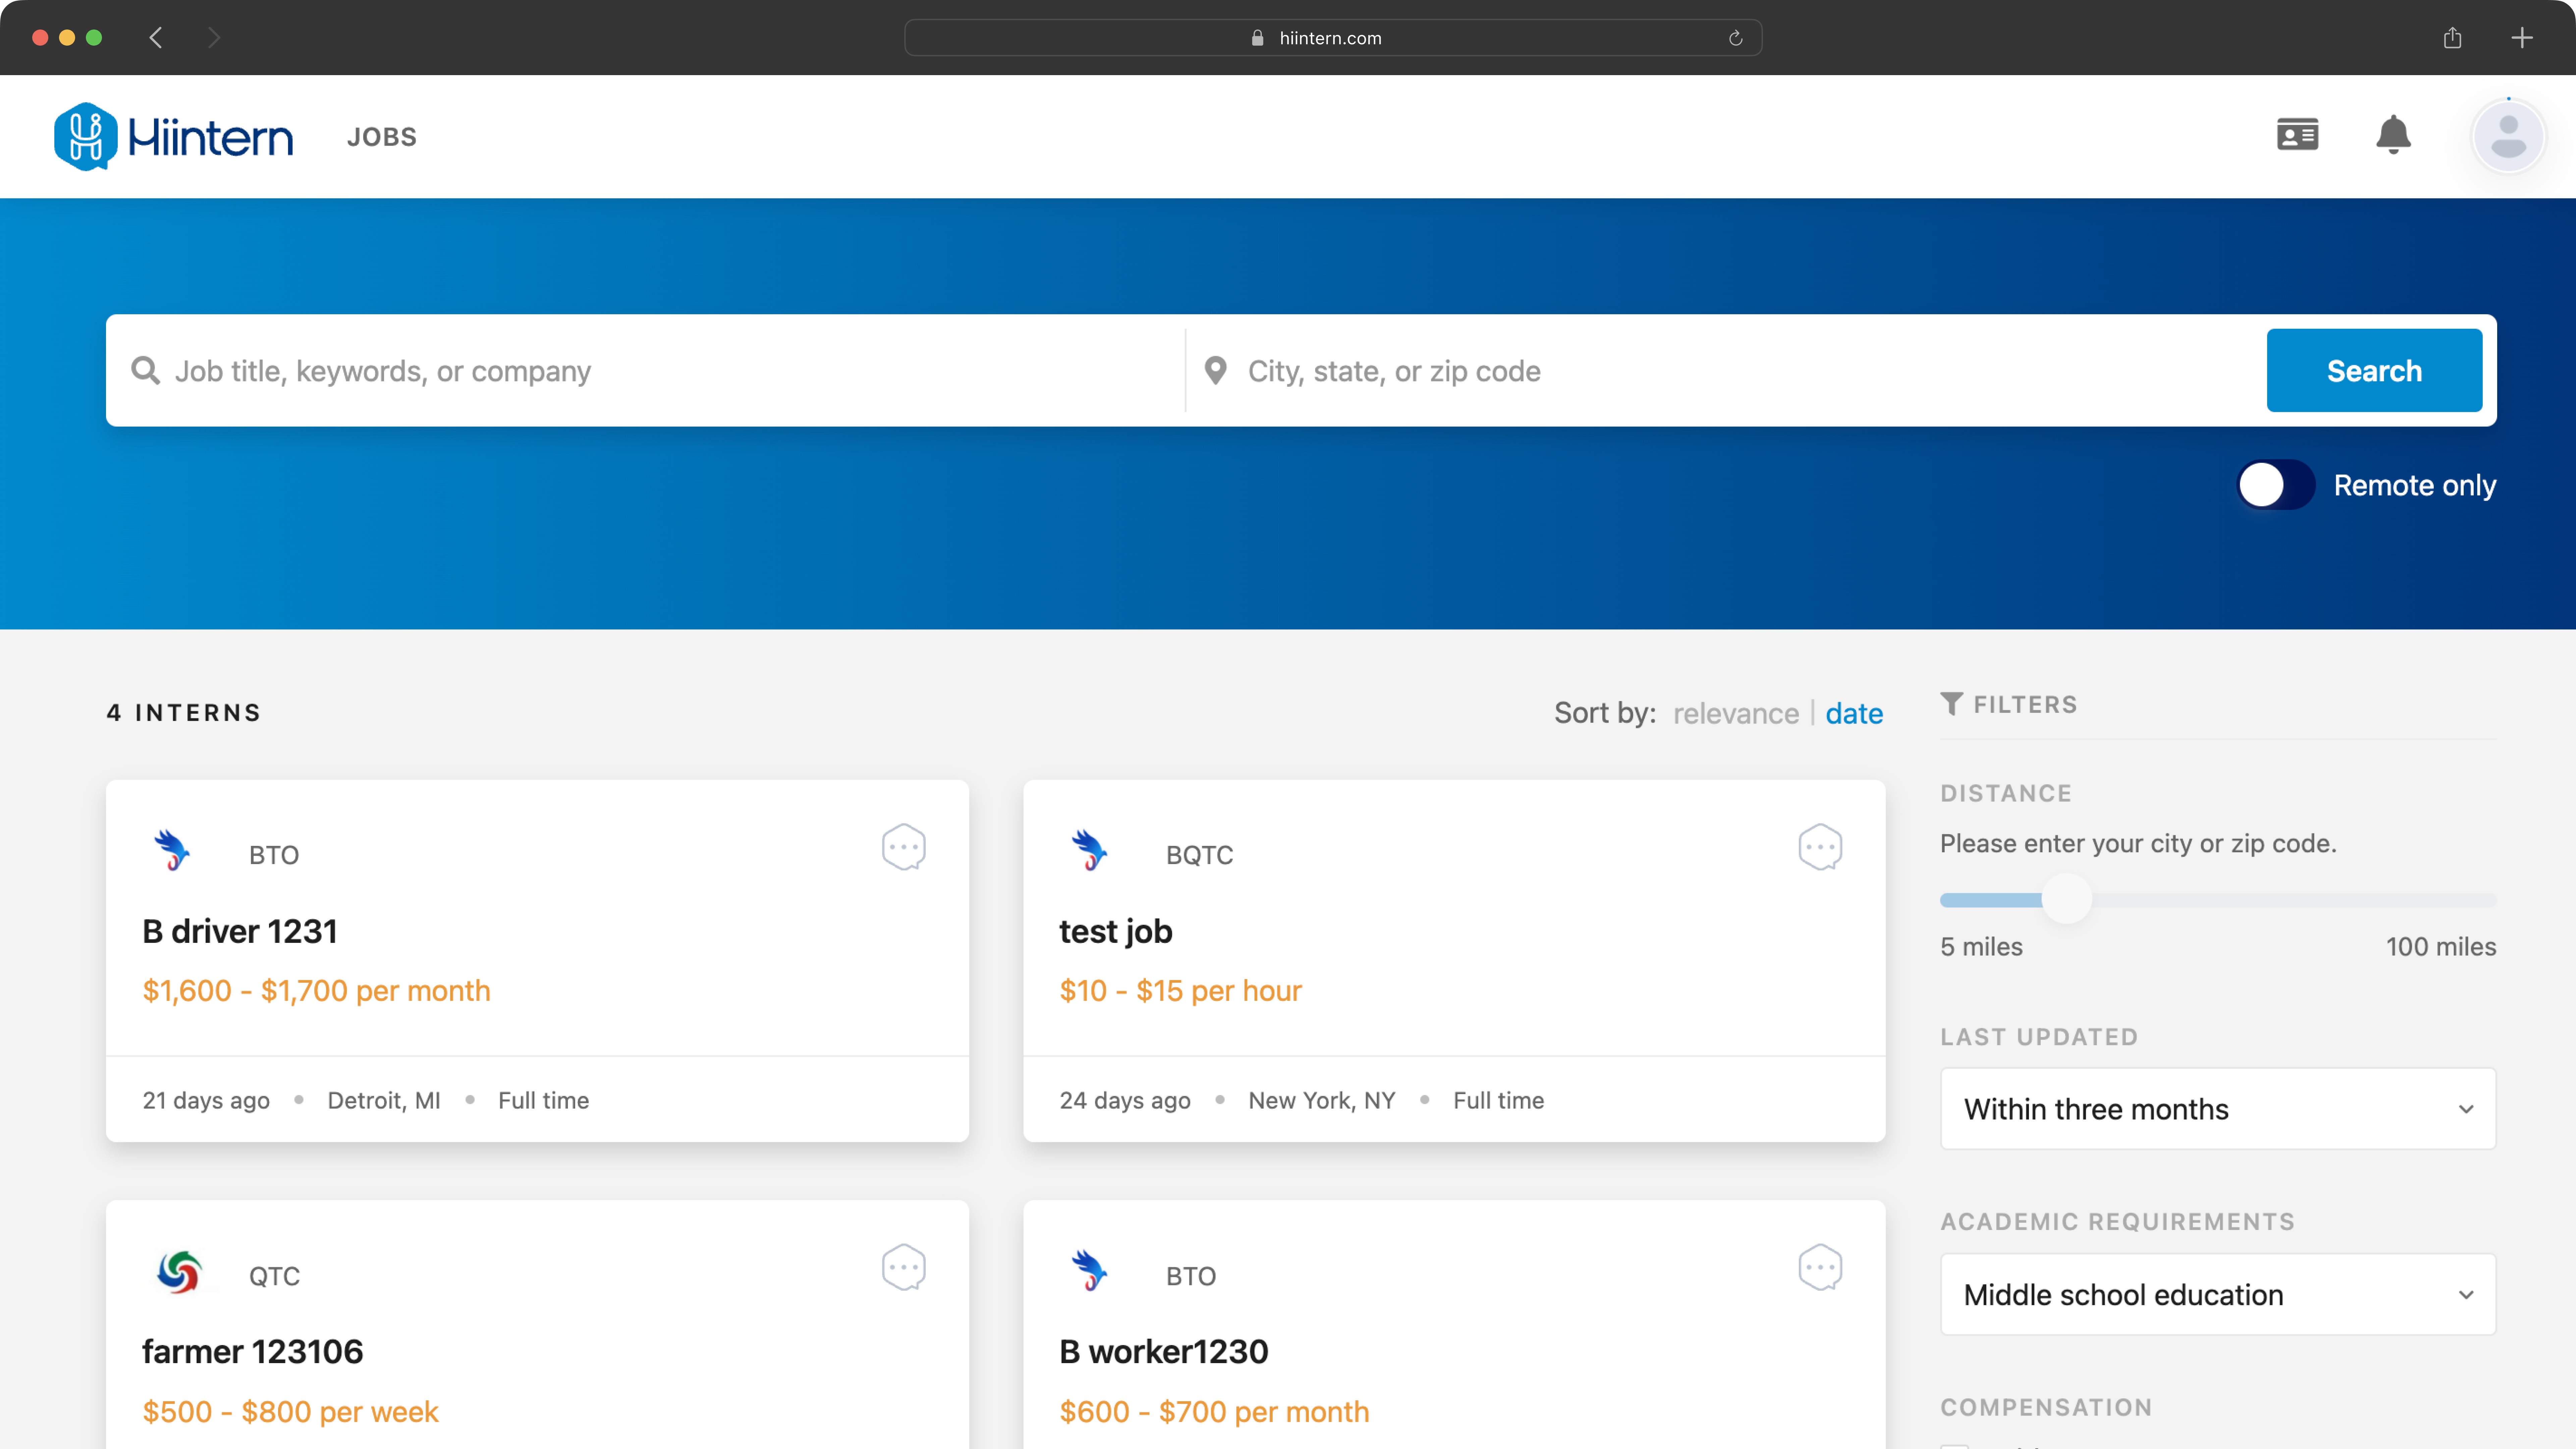Open notifications bell

2393,134
